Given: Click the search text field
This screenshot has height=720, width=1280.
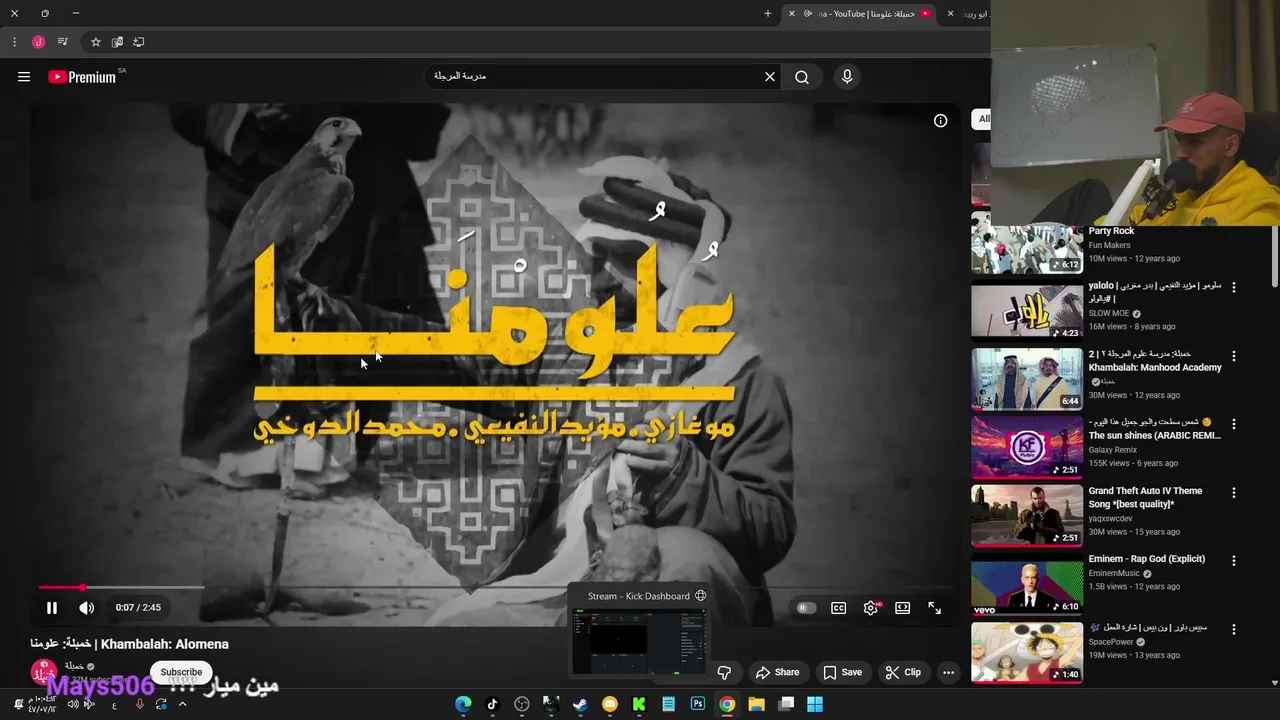Looking at the screenshot, I should [x=597, y=77].
